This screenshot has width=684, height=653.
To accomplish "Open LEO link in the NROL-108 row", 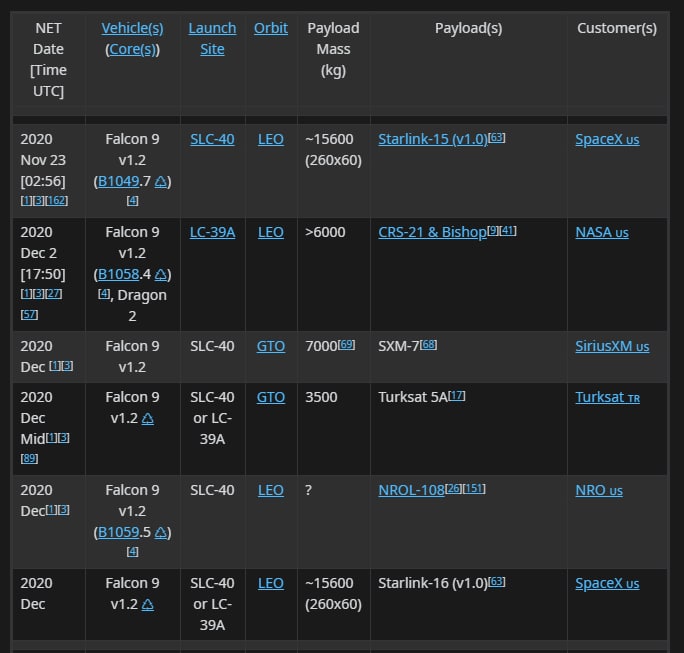I will tap(271, 490).
